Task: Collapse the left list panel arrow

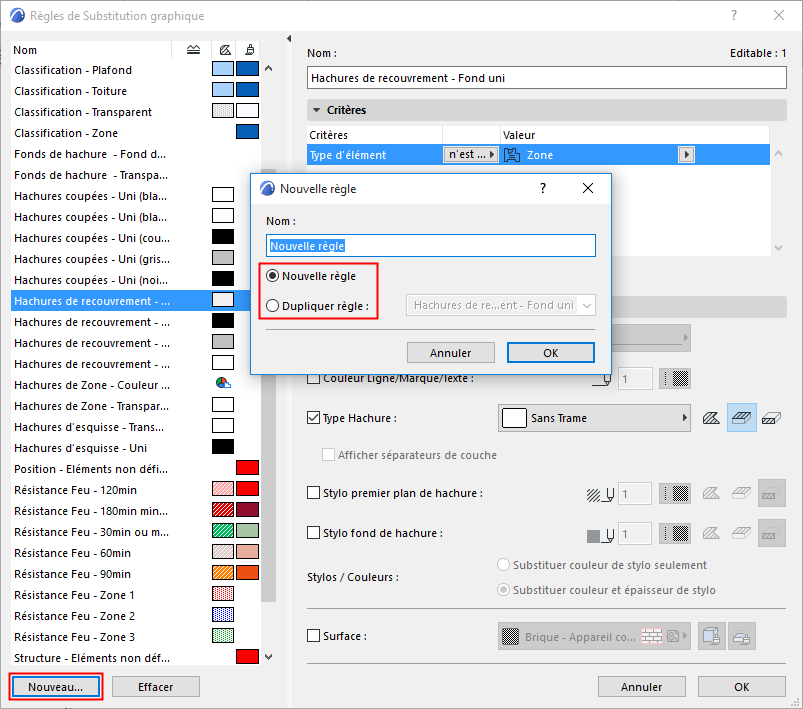Action: 289,38
